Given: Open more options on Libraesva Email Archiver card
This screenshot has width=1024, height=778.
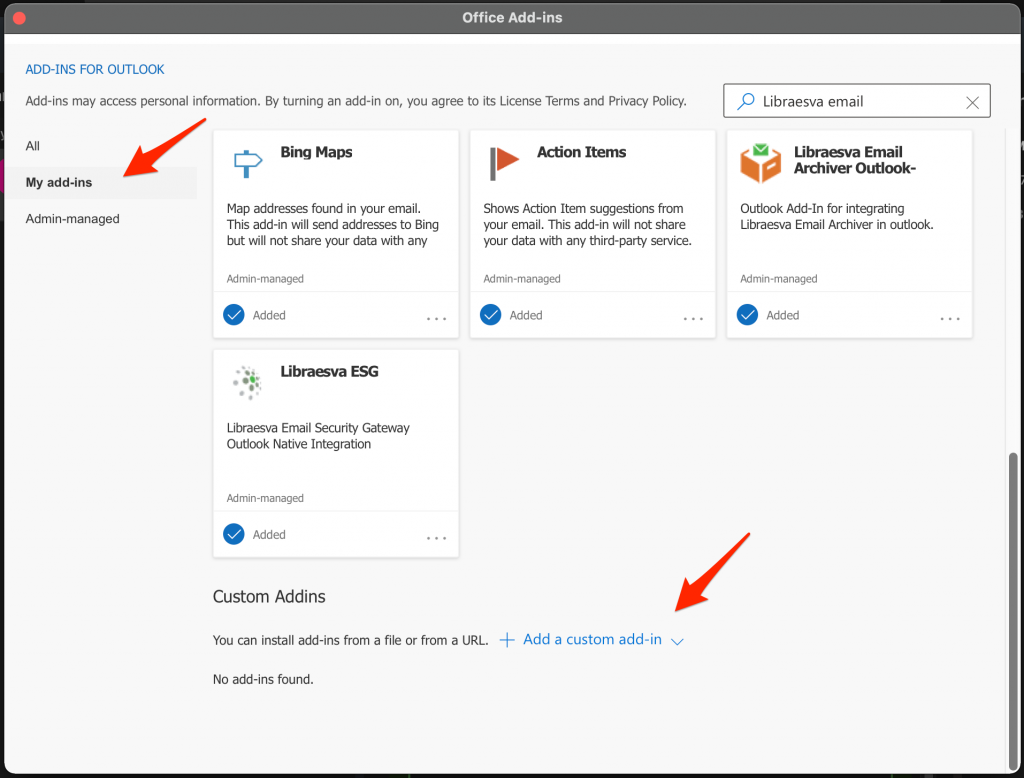Looking at the screenshot, I should [950, 319].
